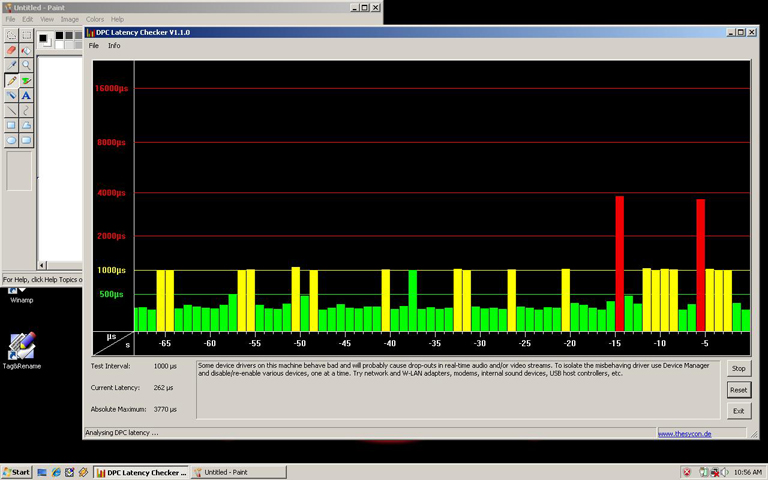Click the red latency bar near -5 seconds
Viewport: 768px width, 480px height.
700,265
